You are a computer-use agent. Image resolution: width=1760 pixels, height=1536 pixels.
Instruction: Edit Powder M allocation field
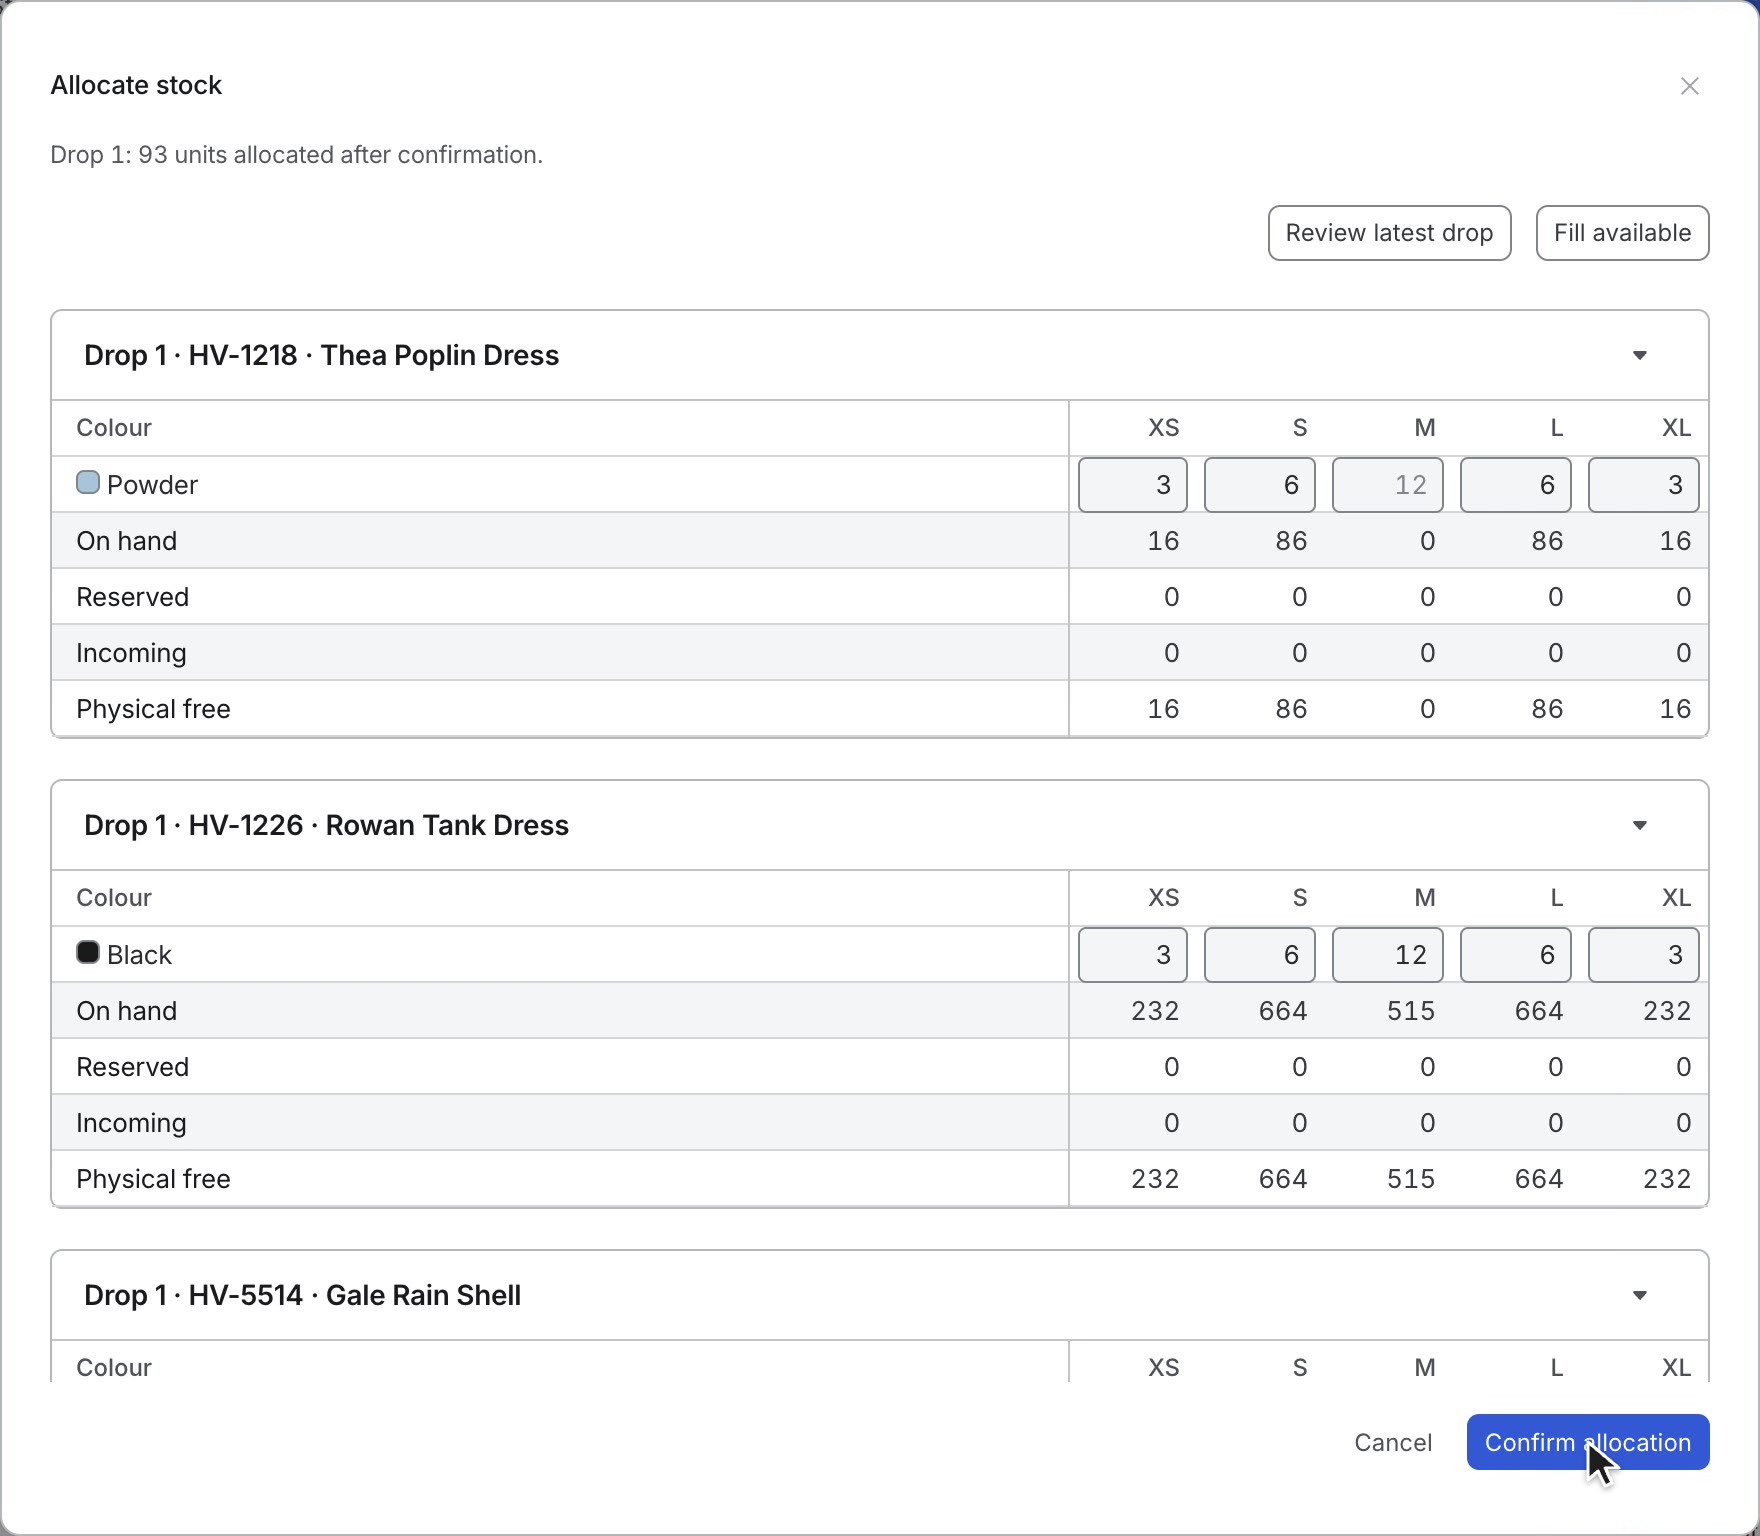(x=1387, y=485)
